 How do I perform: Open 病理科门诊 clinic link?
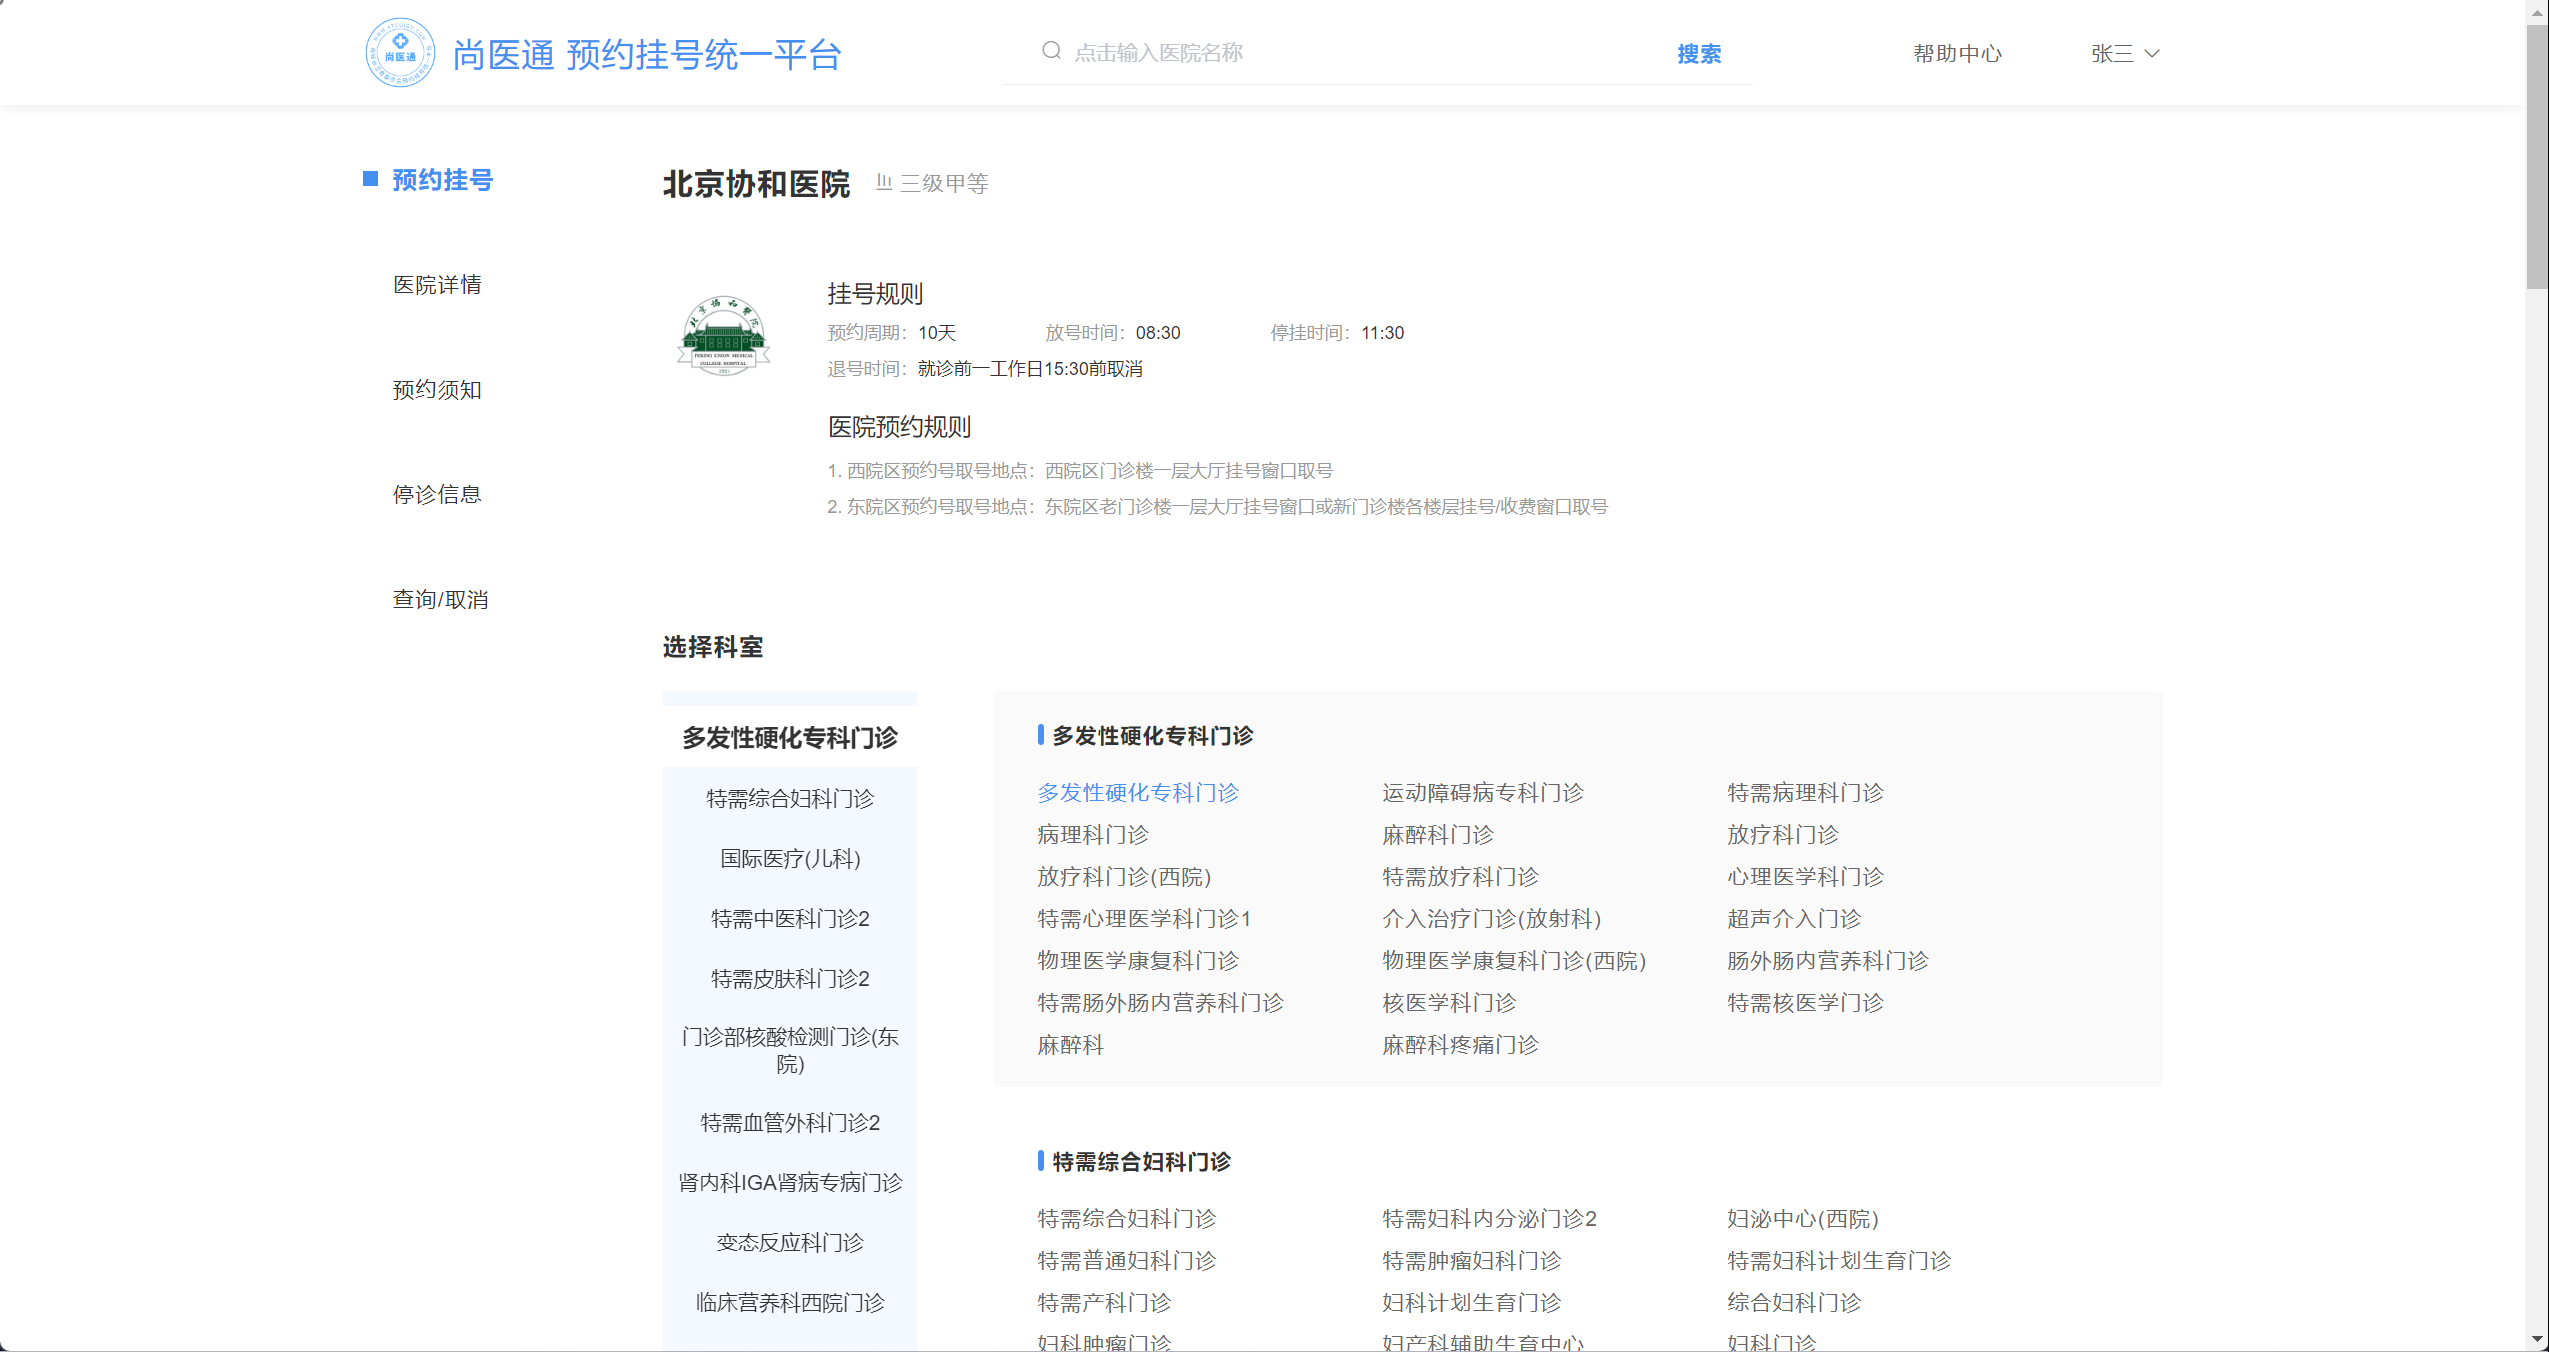(x=1093, y=834)
